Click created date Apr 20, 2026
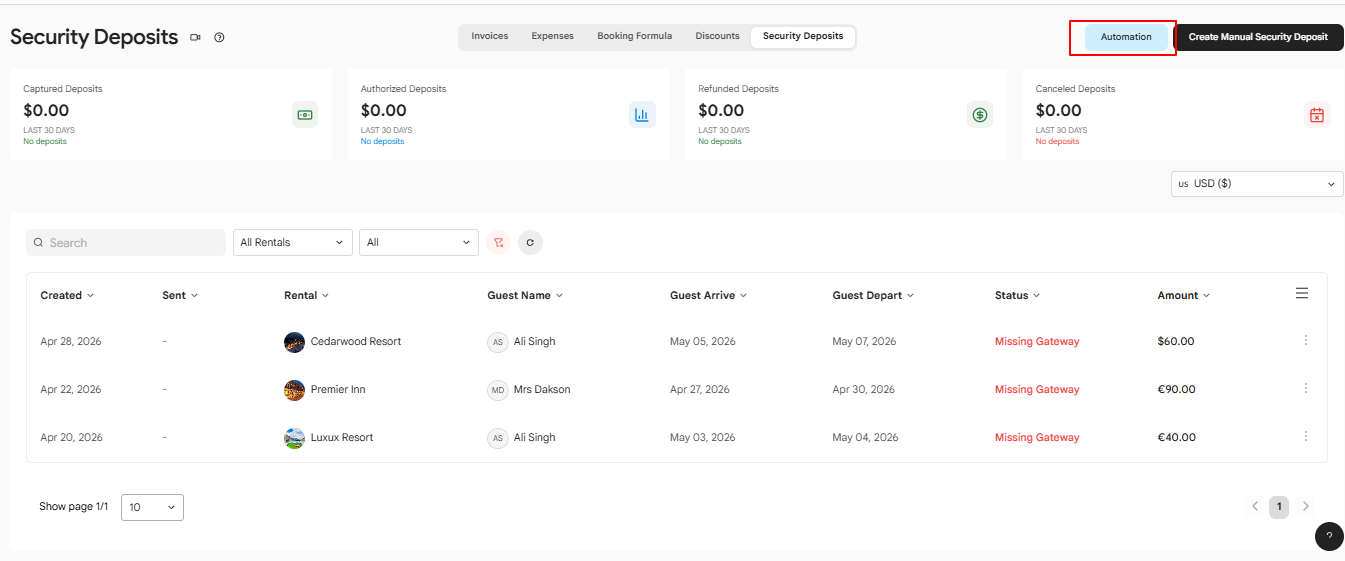Viewport: 1345px width, 561px height. tap(71, 437)
